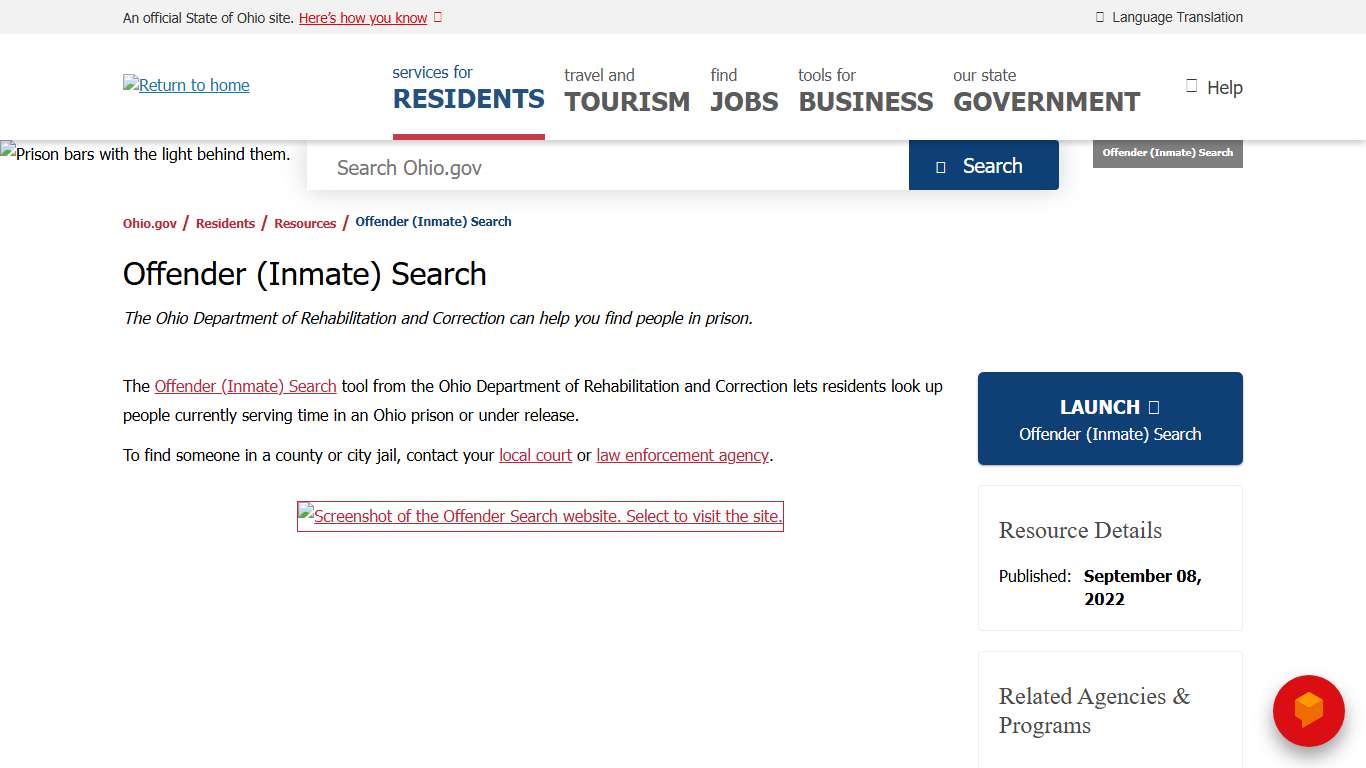This screenshot has width=1366, height=768.
Task: Click the law enforcement agency link
Action: tap(682, 455)
